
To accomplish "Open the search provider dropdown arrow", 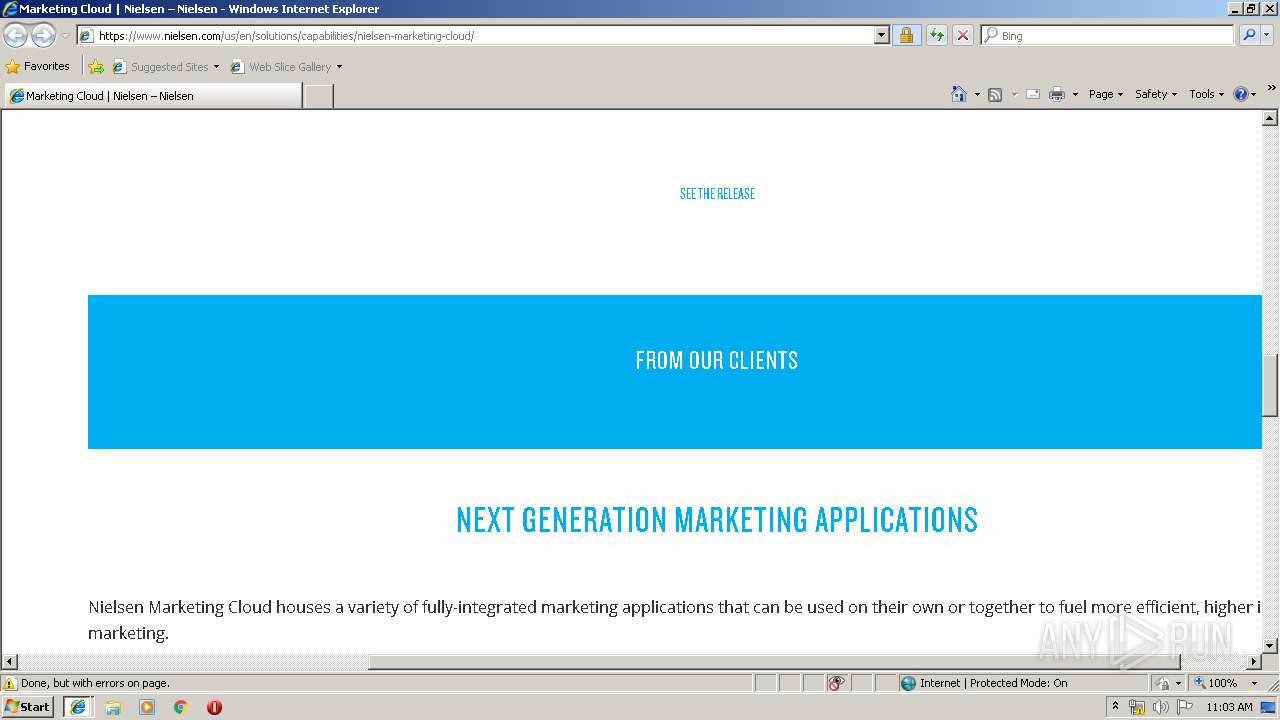I will point(1267,36).
